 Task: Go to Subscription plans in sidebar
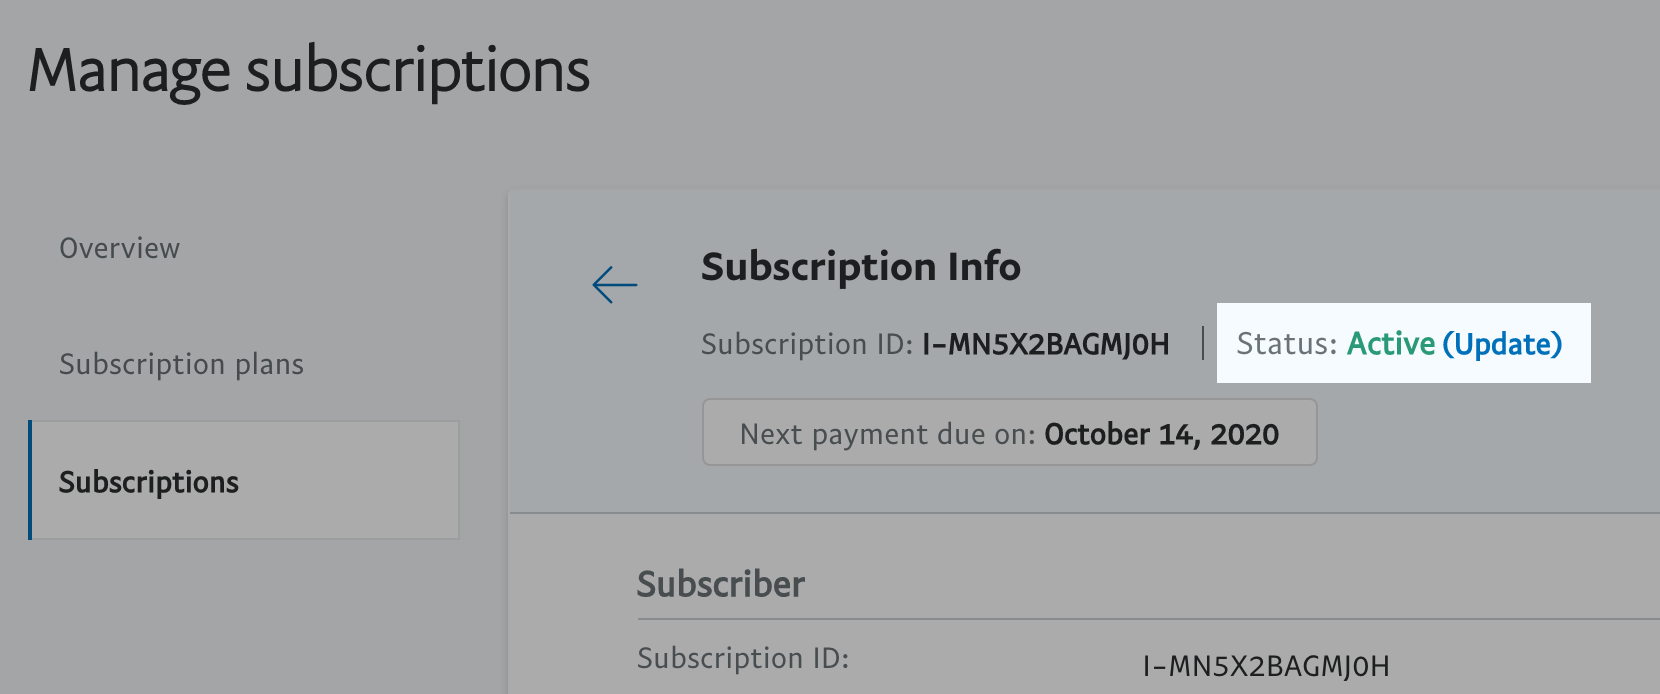pos(181,364)
